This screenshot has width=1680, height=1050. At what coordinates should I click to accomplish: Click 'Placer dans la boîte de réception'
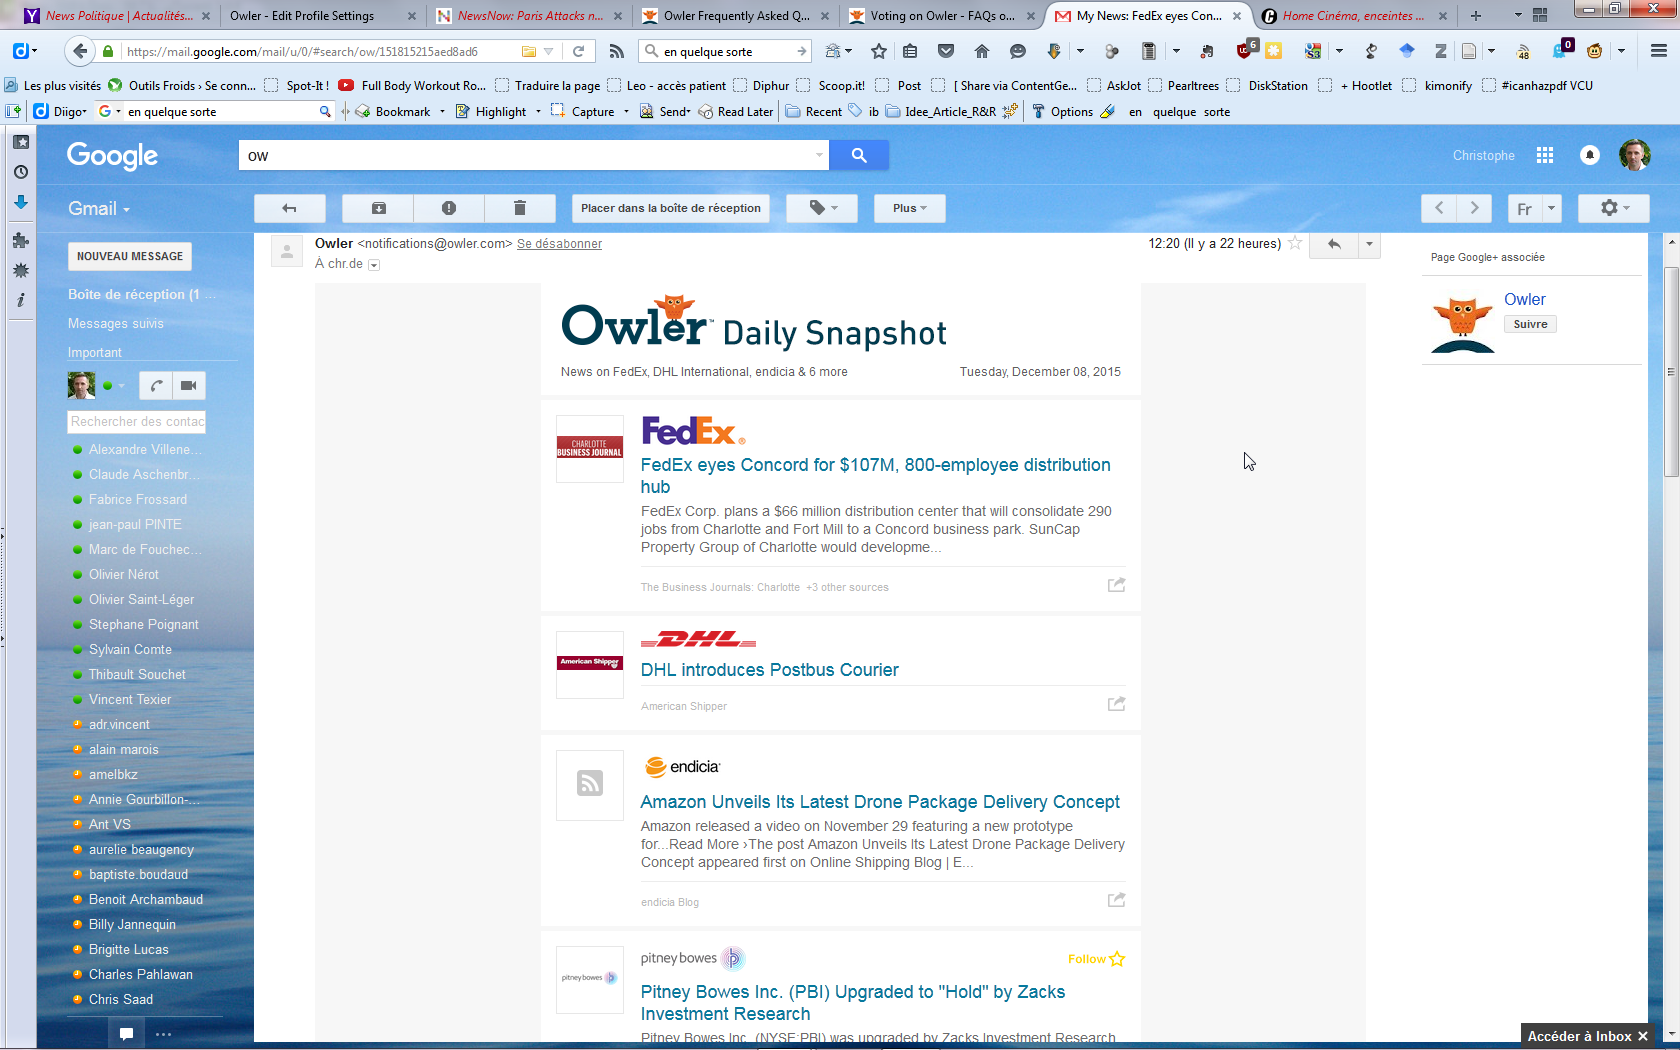coord(671,208)
